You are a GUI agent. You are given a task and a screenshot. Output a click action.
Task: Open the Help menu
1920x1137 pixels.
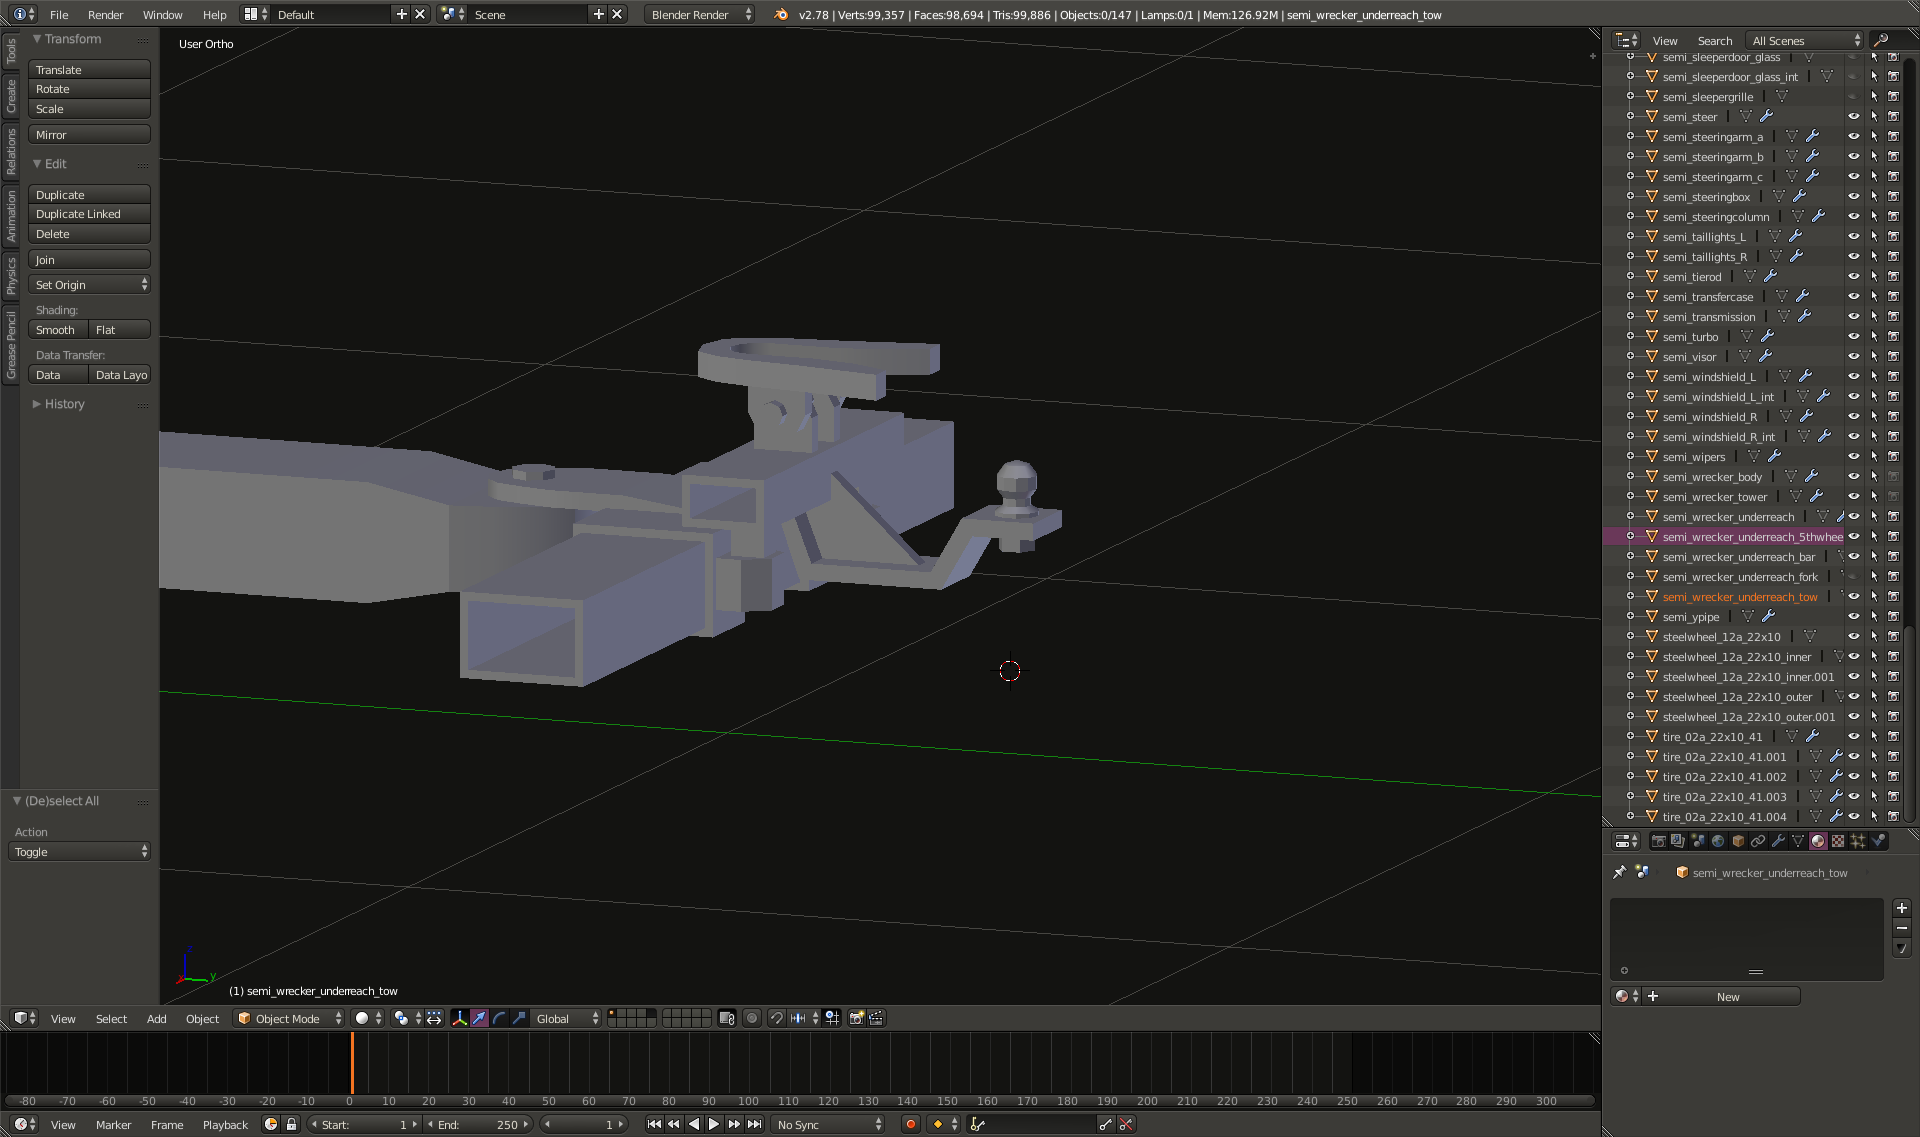pos(214,14)
